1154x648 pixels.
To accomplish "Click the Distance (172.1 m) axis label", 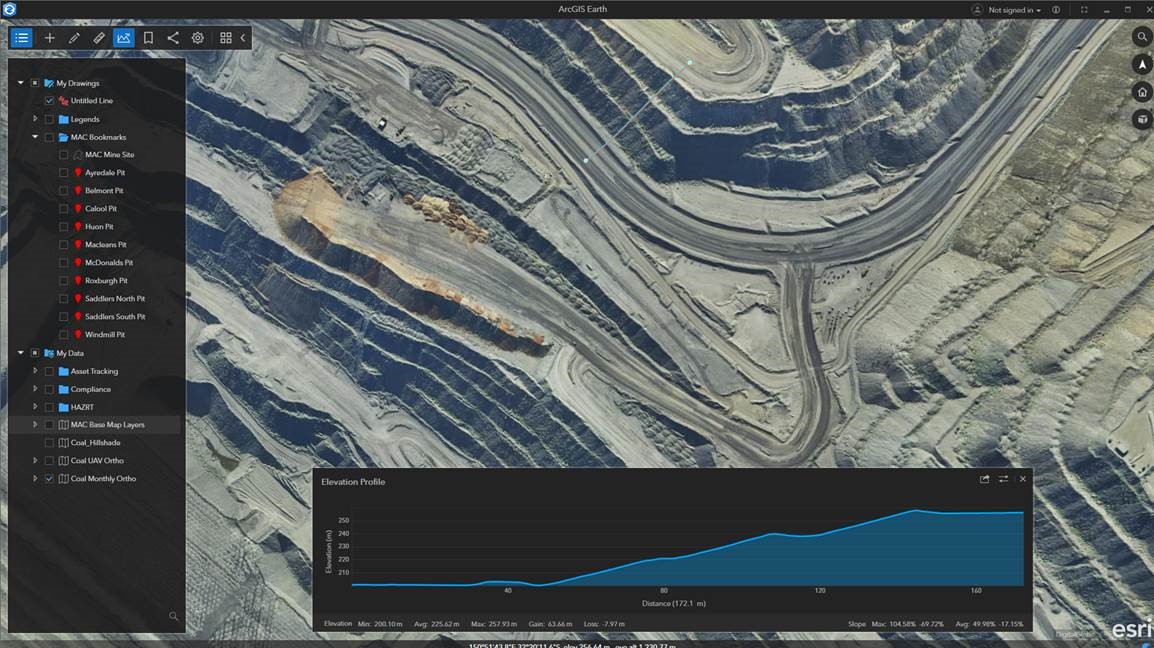I will (673, 603).
